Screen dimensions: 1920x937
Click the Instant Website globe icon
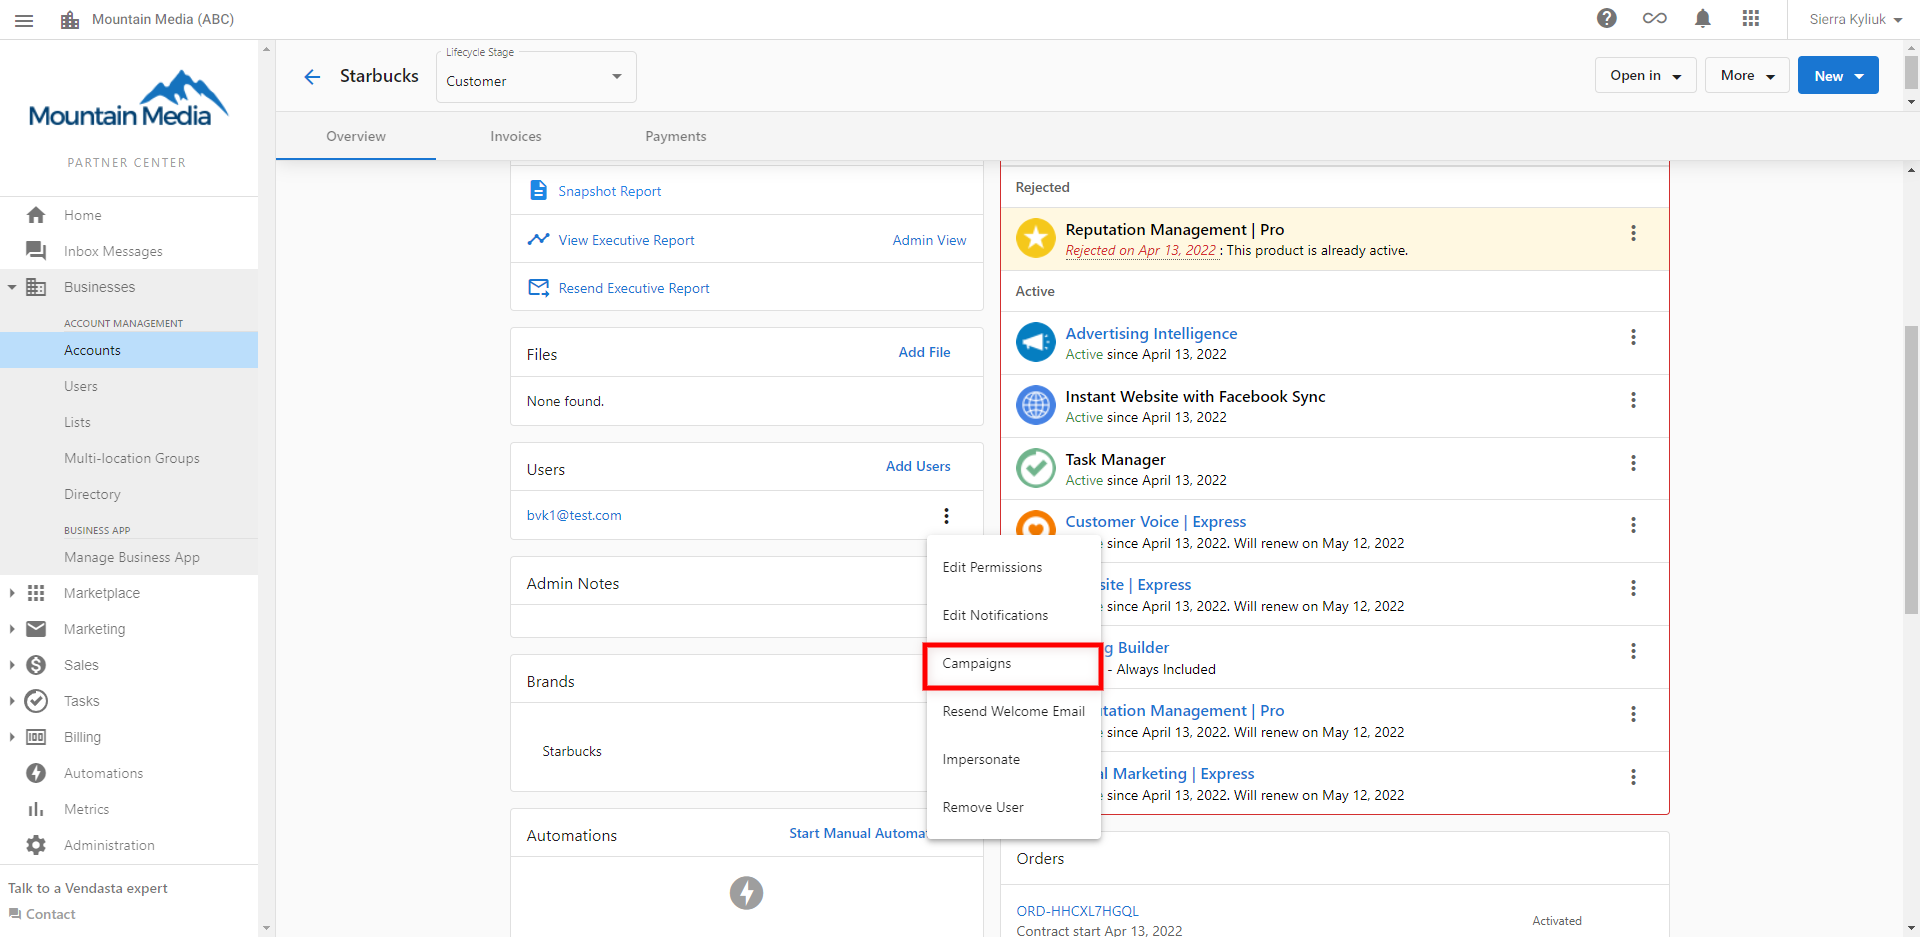(1036, 405)
